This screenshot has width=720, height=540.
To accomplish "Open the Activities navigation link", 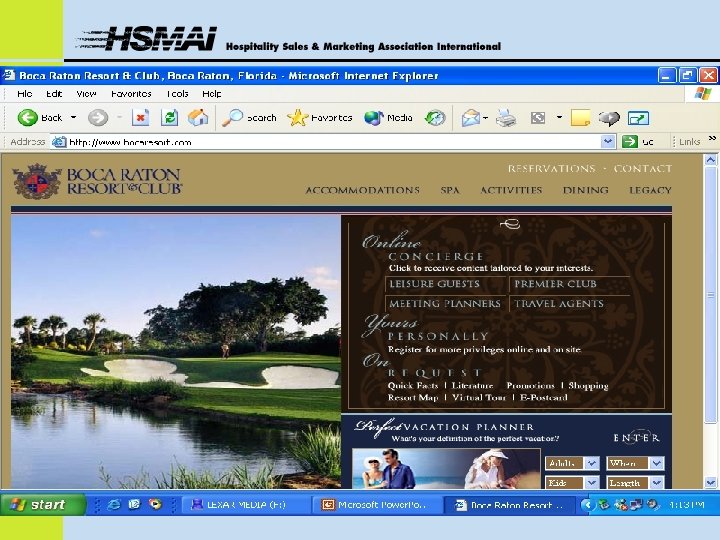I will click(511, 190).
